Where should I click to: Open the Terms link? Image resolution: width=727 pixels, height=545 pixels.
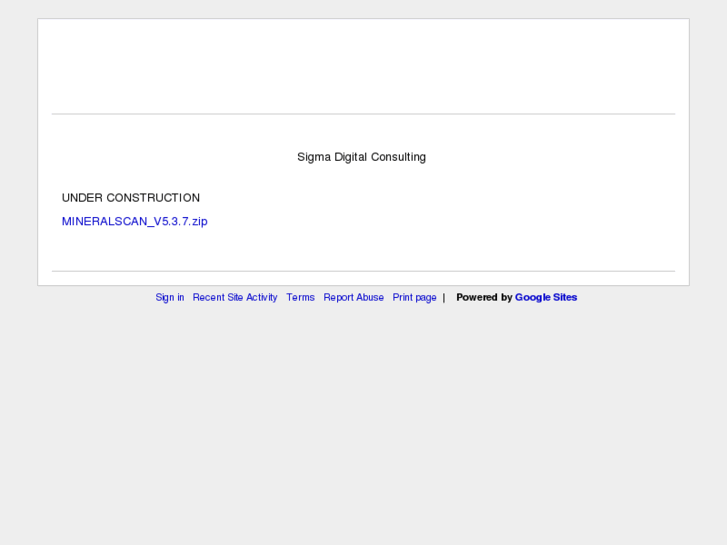tap(300, 297)
